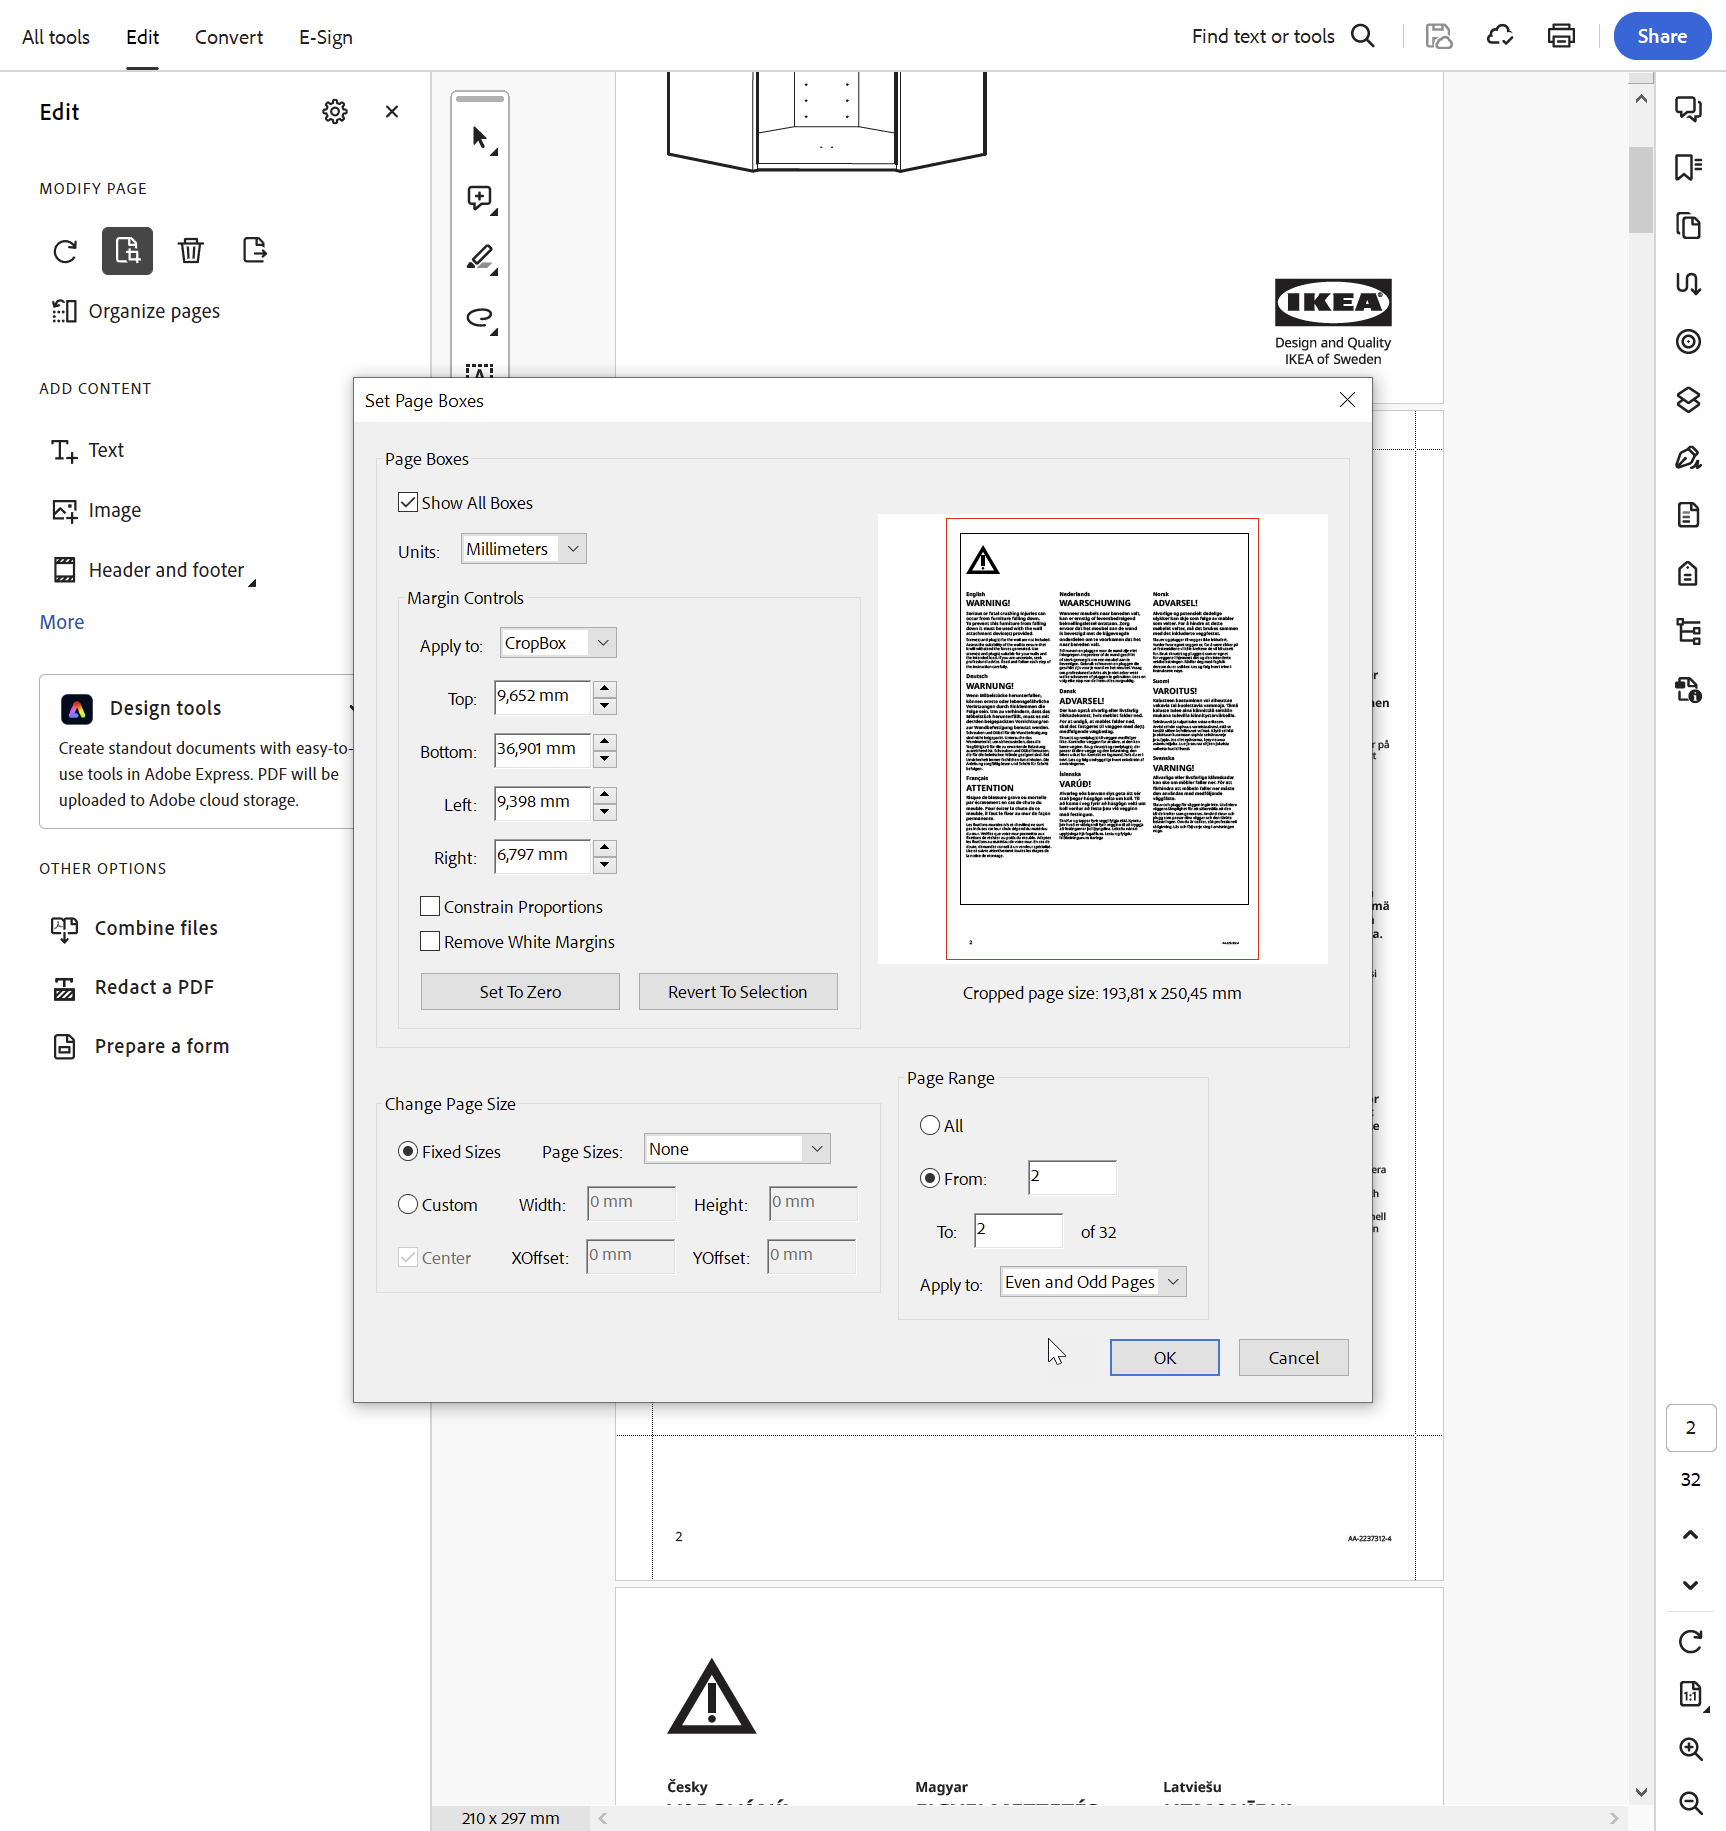
Task: Select the Add Comment tool
Action: [480, 198]
